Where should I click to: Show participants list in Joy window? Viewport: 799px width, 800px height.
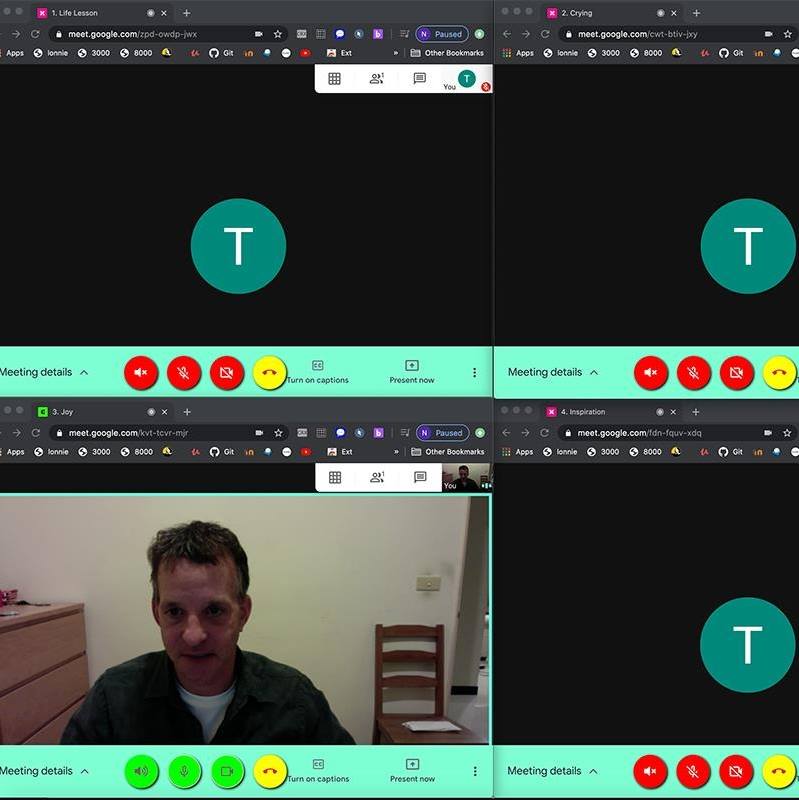click(x=377, y=477)
